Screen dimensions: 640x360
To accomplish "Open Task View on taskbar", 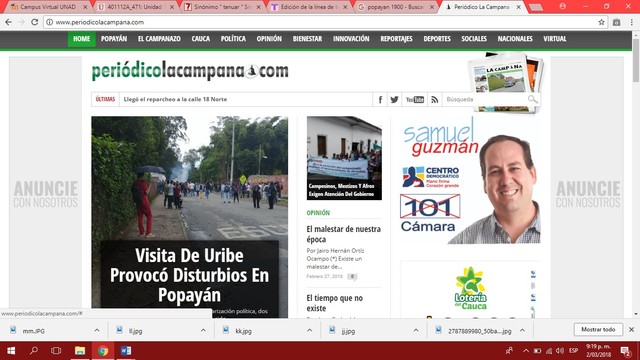I will (56, 351).
